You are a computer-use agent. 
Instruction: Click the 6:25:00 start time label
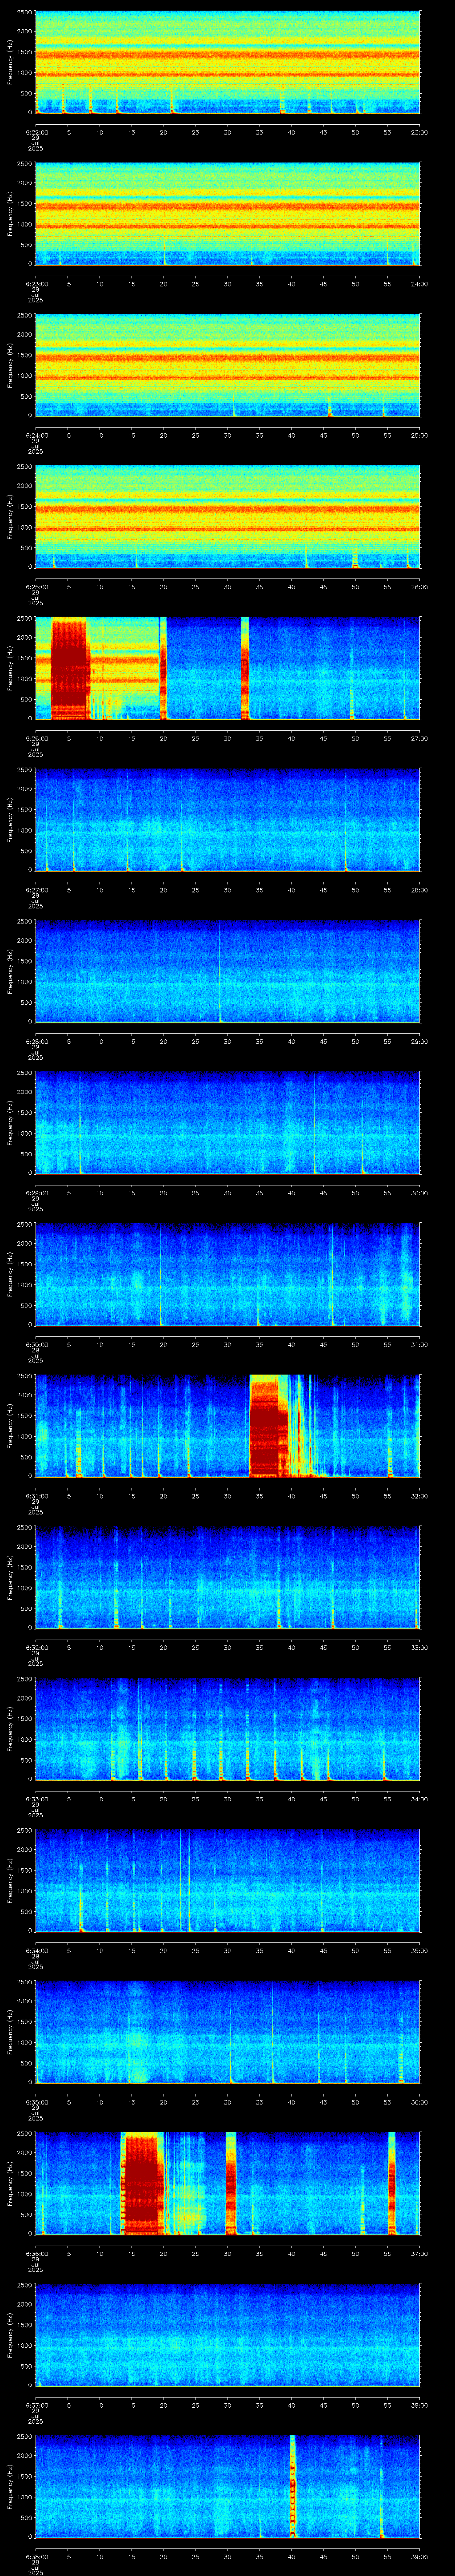36,586
